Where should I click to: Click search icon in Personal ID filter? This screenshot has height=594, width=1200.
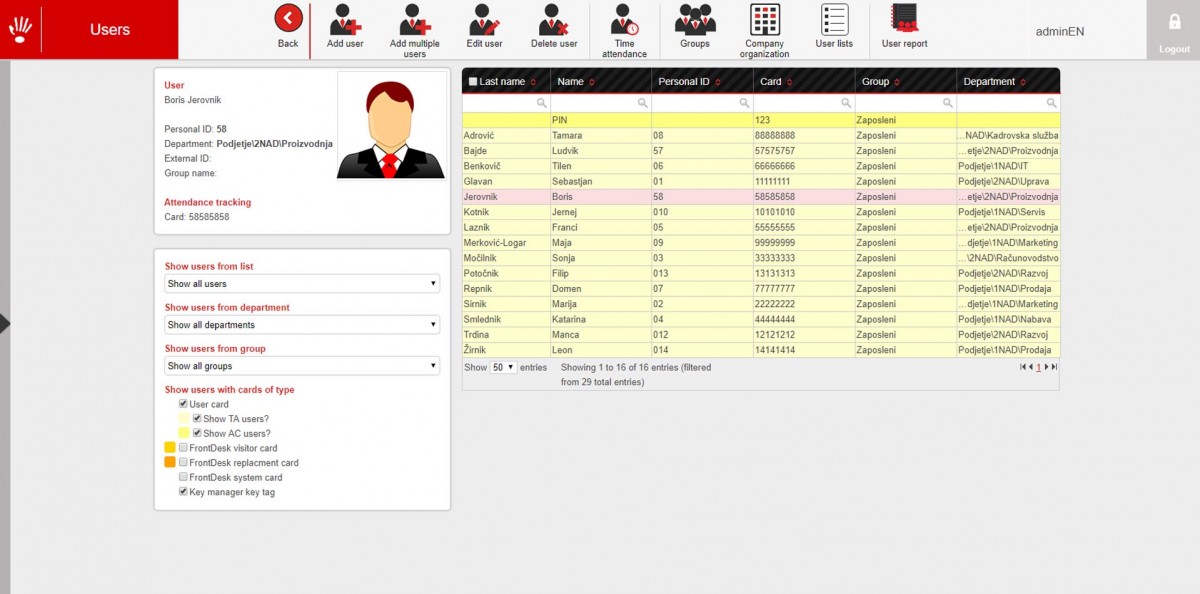pyautogui.click(x=744, y=103)
